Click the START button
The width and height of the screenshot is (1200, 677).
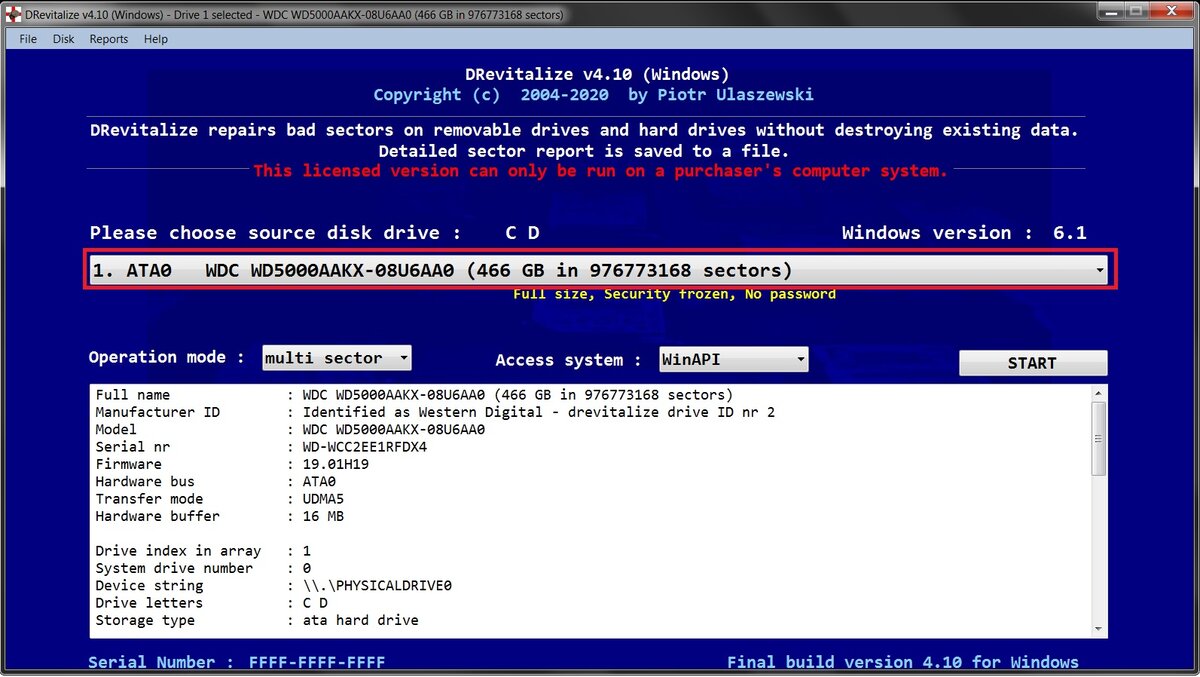point(1033,363)
